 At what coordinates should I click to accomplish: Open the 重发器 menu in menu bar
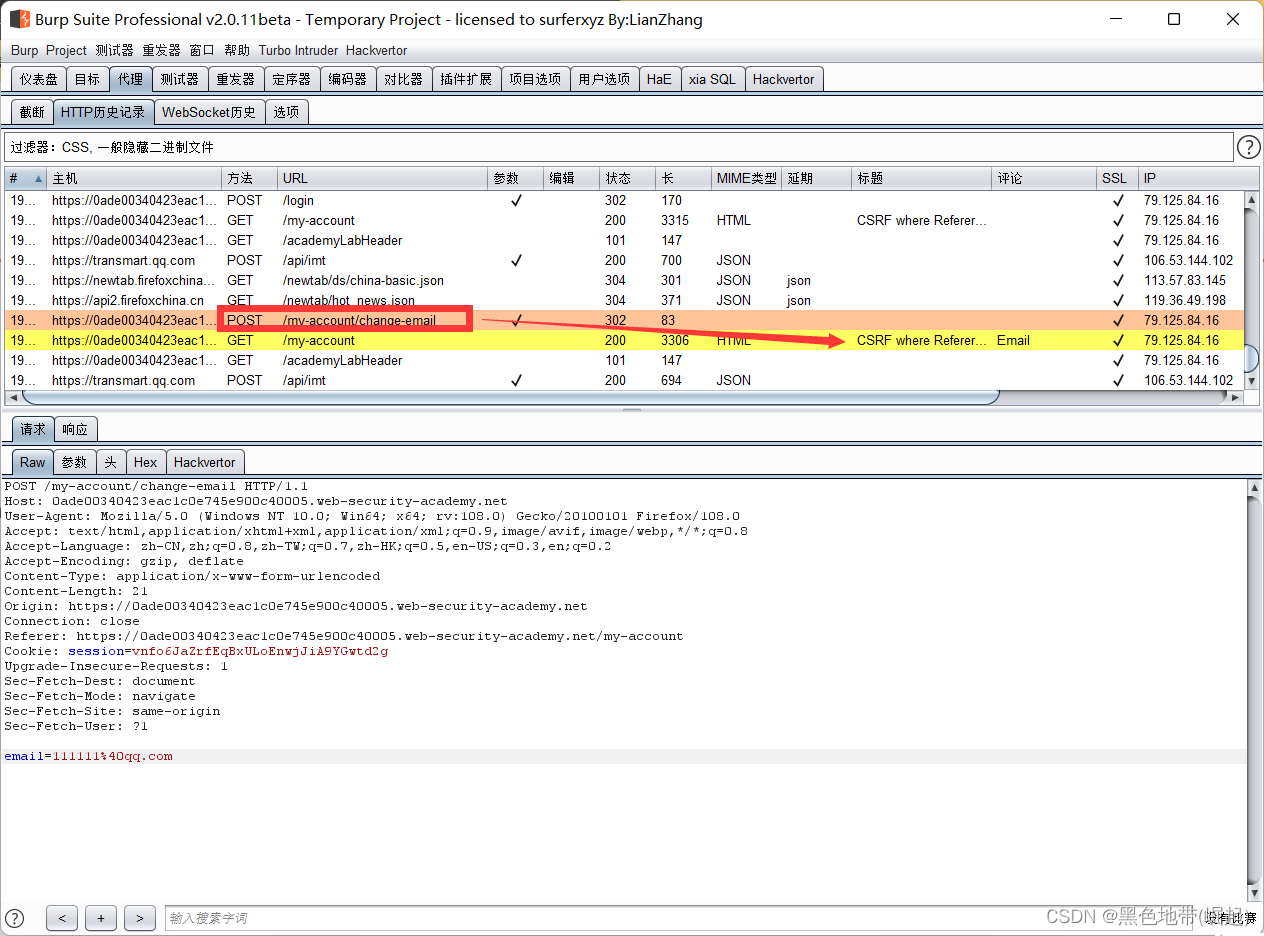(x=161, y=50)
